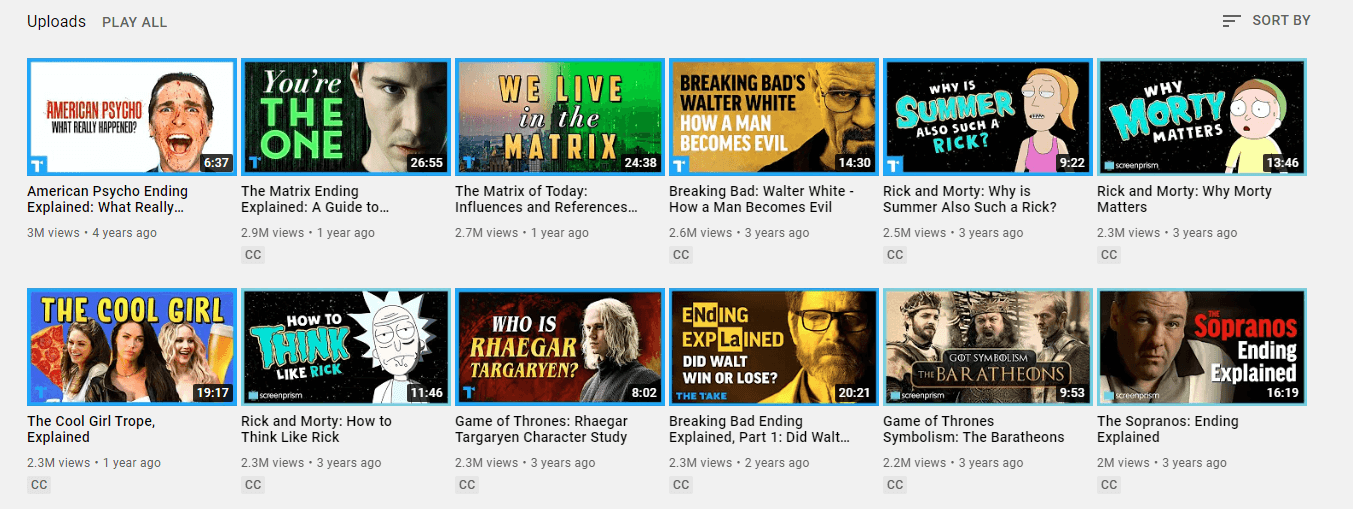The width and height of the screenshot is (1353, 509).
Task: Click '2.7M views • 1 year ago' text
Action: pyautogui.click(x=522, y=233)
